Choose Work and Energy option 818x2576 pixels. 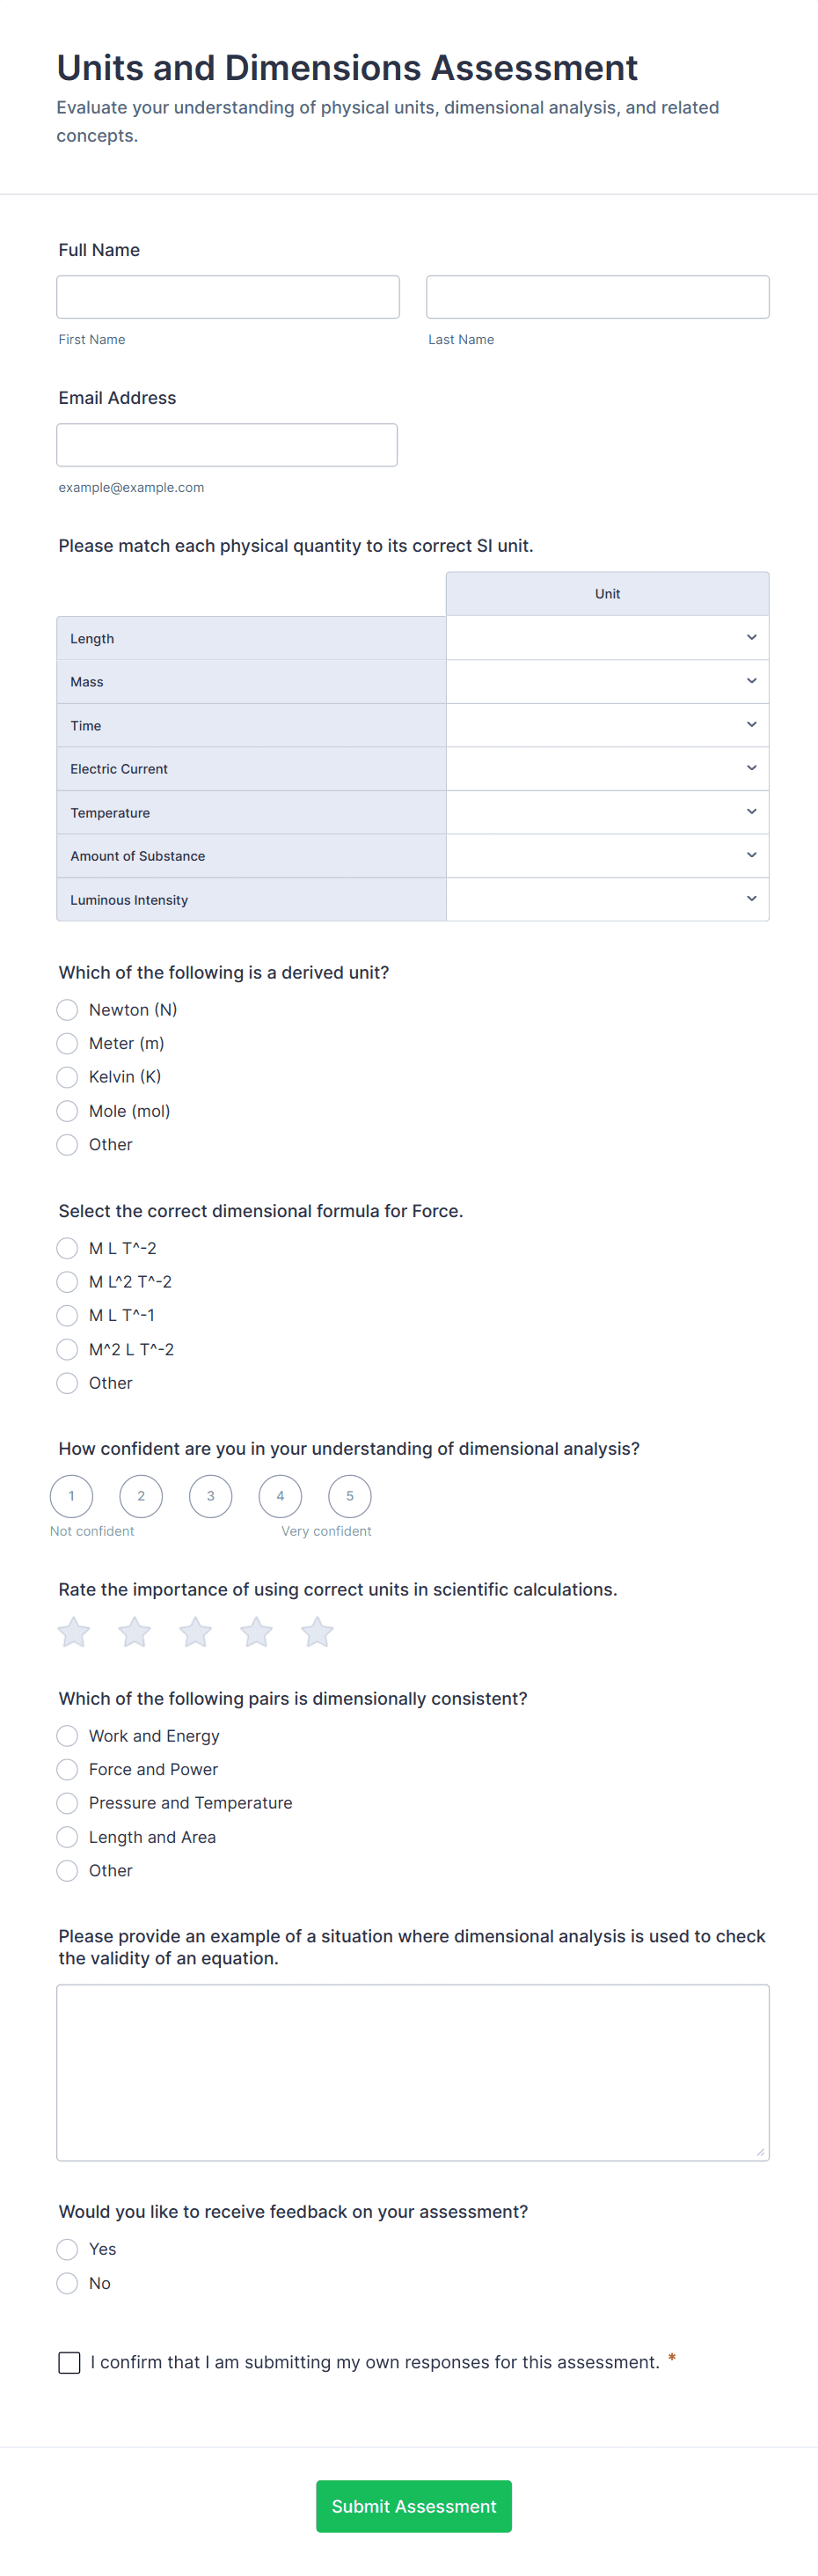(x=68, y=1736)
